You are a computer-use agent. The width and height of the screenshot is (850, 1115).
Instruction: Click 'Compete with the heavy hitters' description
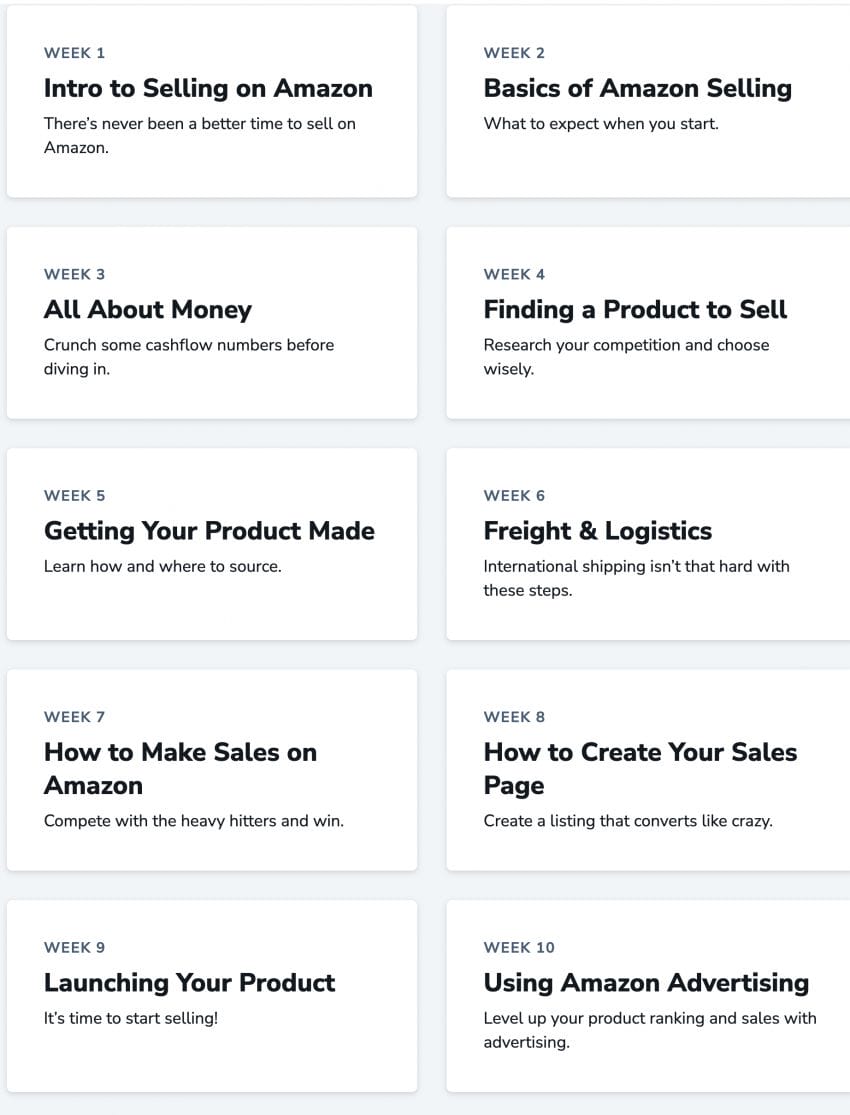pyautogui.click(x=193, y=821)
